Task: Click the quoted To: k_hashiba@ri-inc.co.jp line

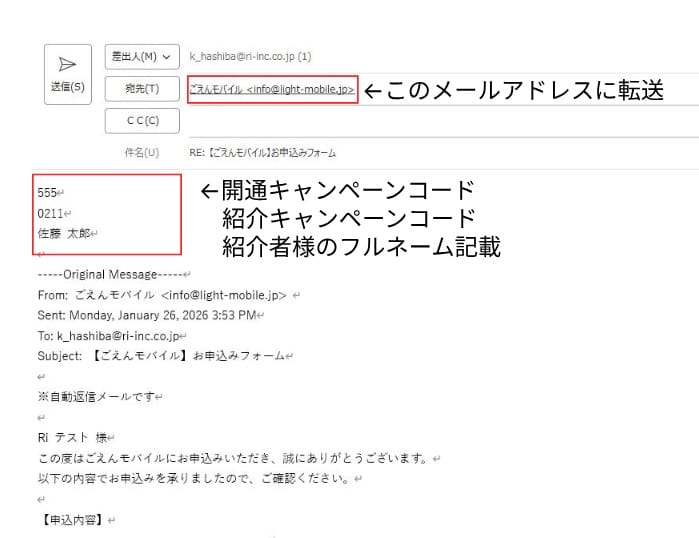Action: coord(110,336)
